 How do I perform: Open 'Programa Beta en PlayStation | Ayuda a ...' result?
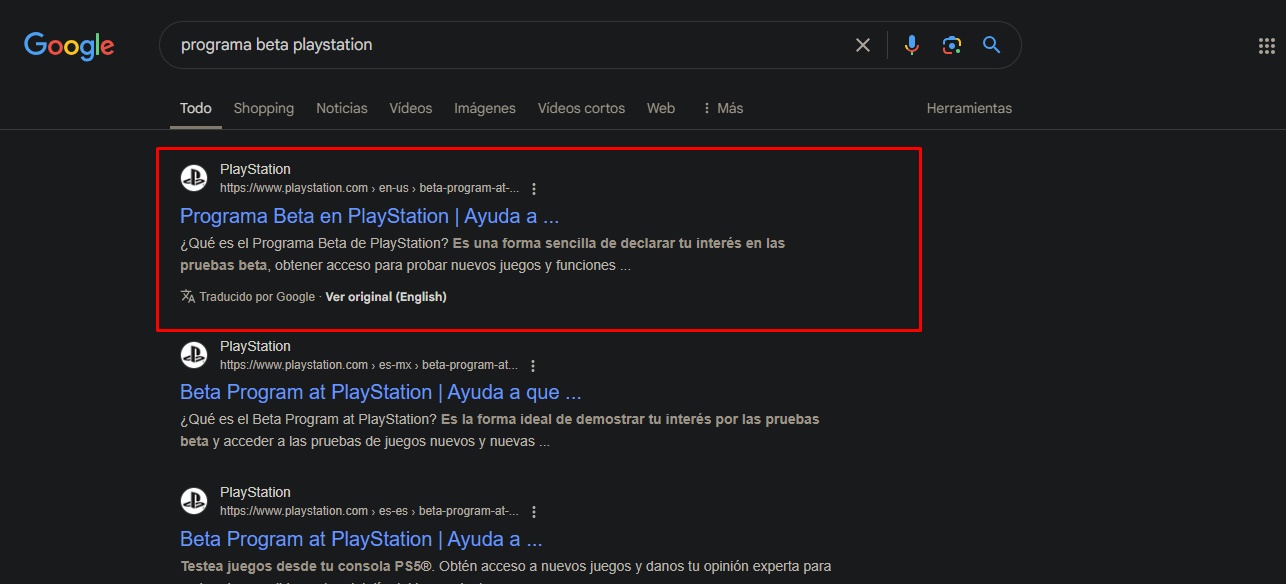[x=369, y=216]
